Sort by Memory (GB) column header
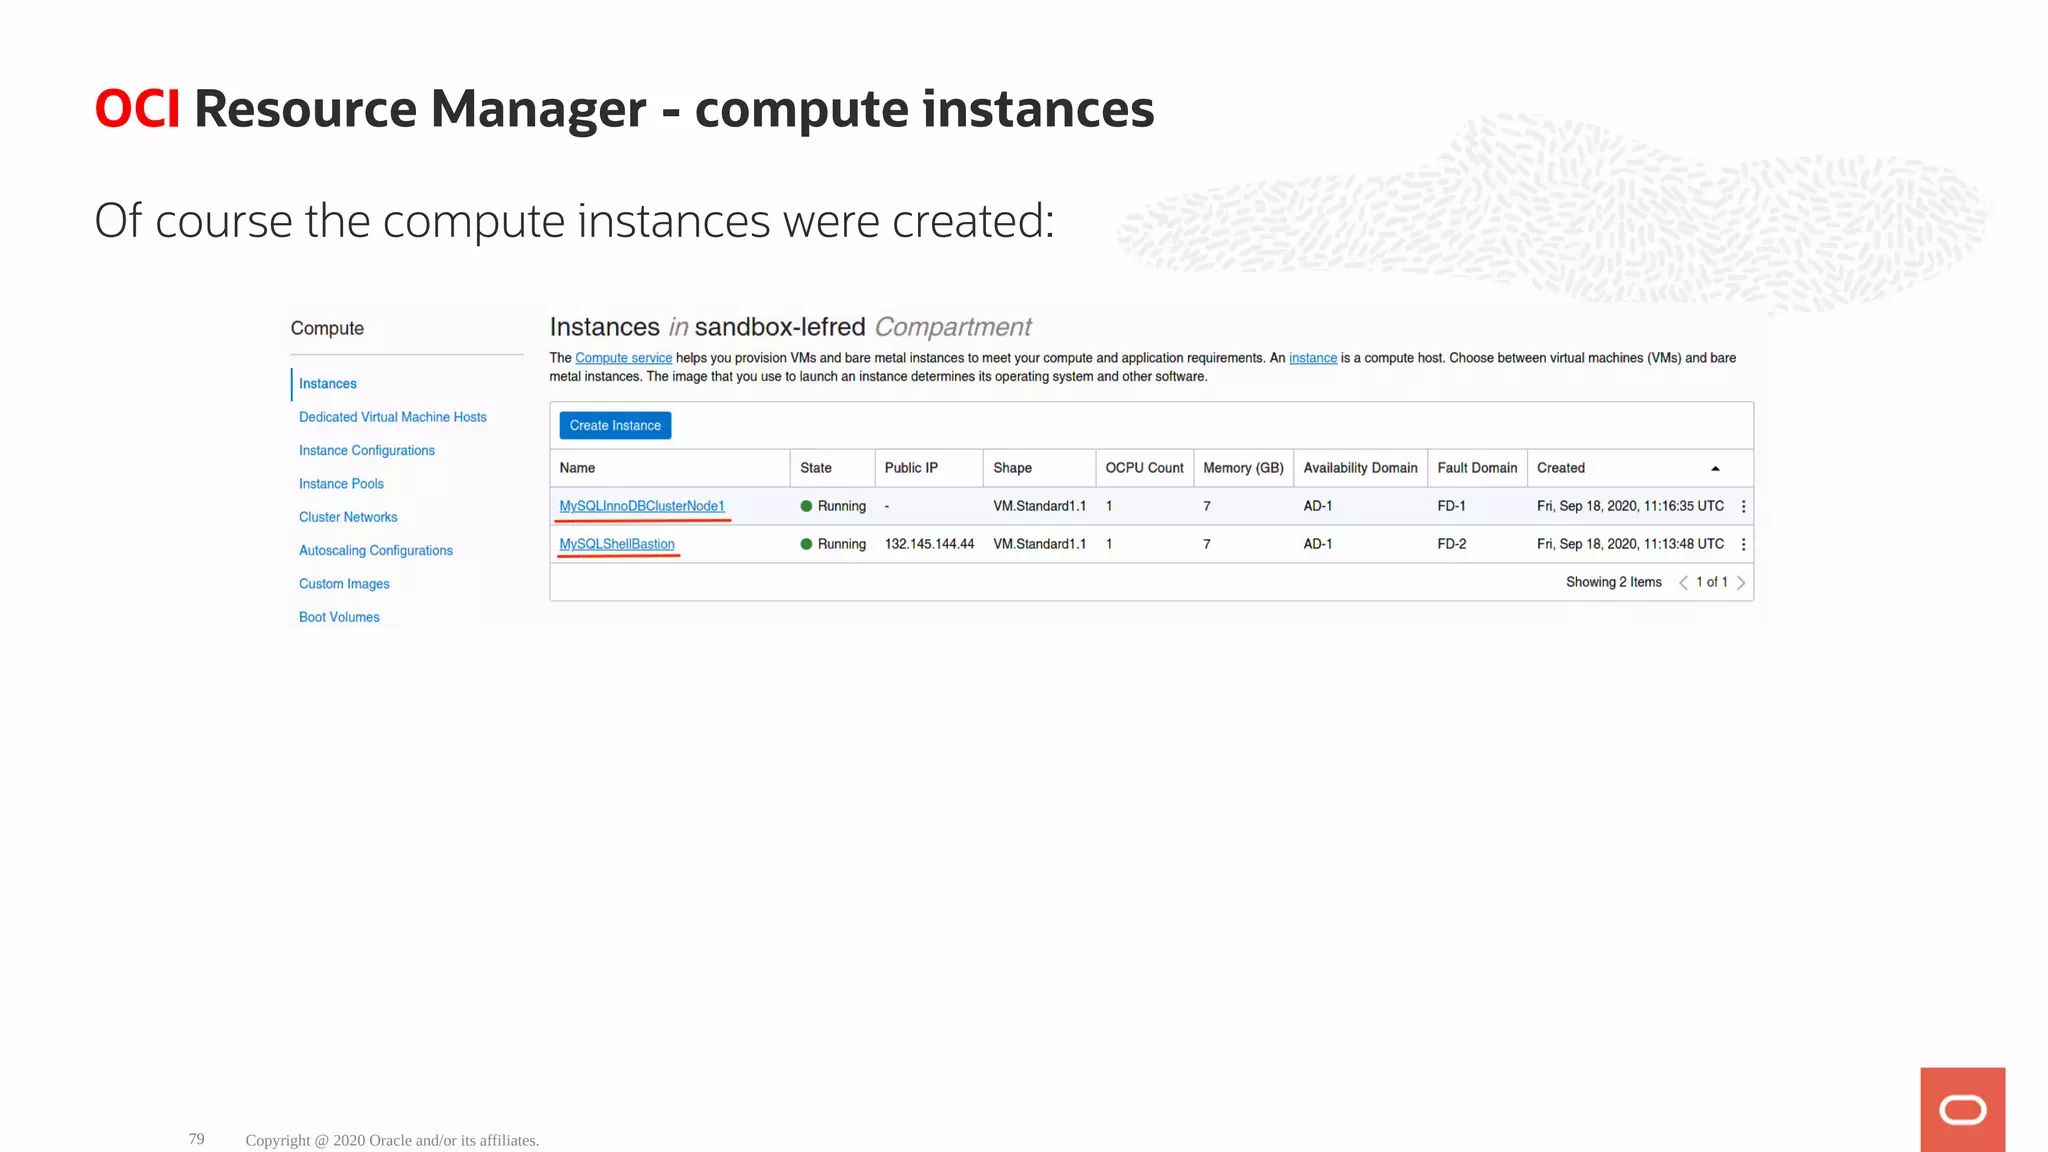This screenshot has height=1152, width=2048. 1243,468
